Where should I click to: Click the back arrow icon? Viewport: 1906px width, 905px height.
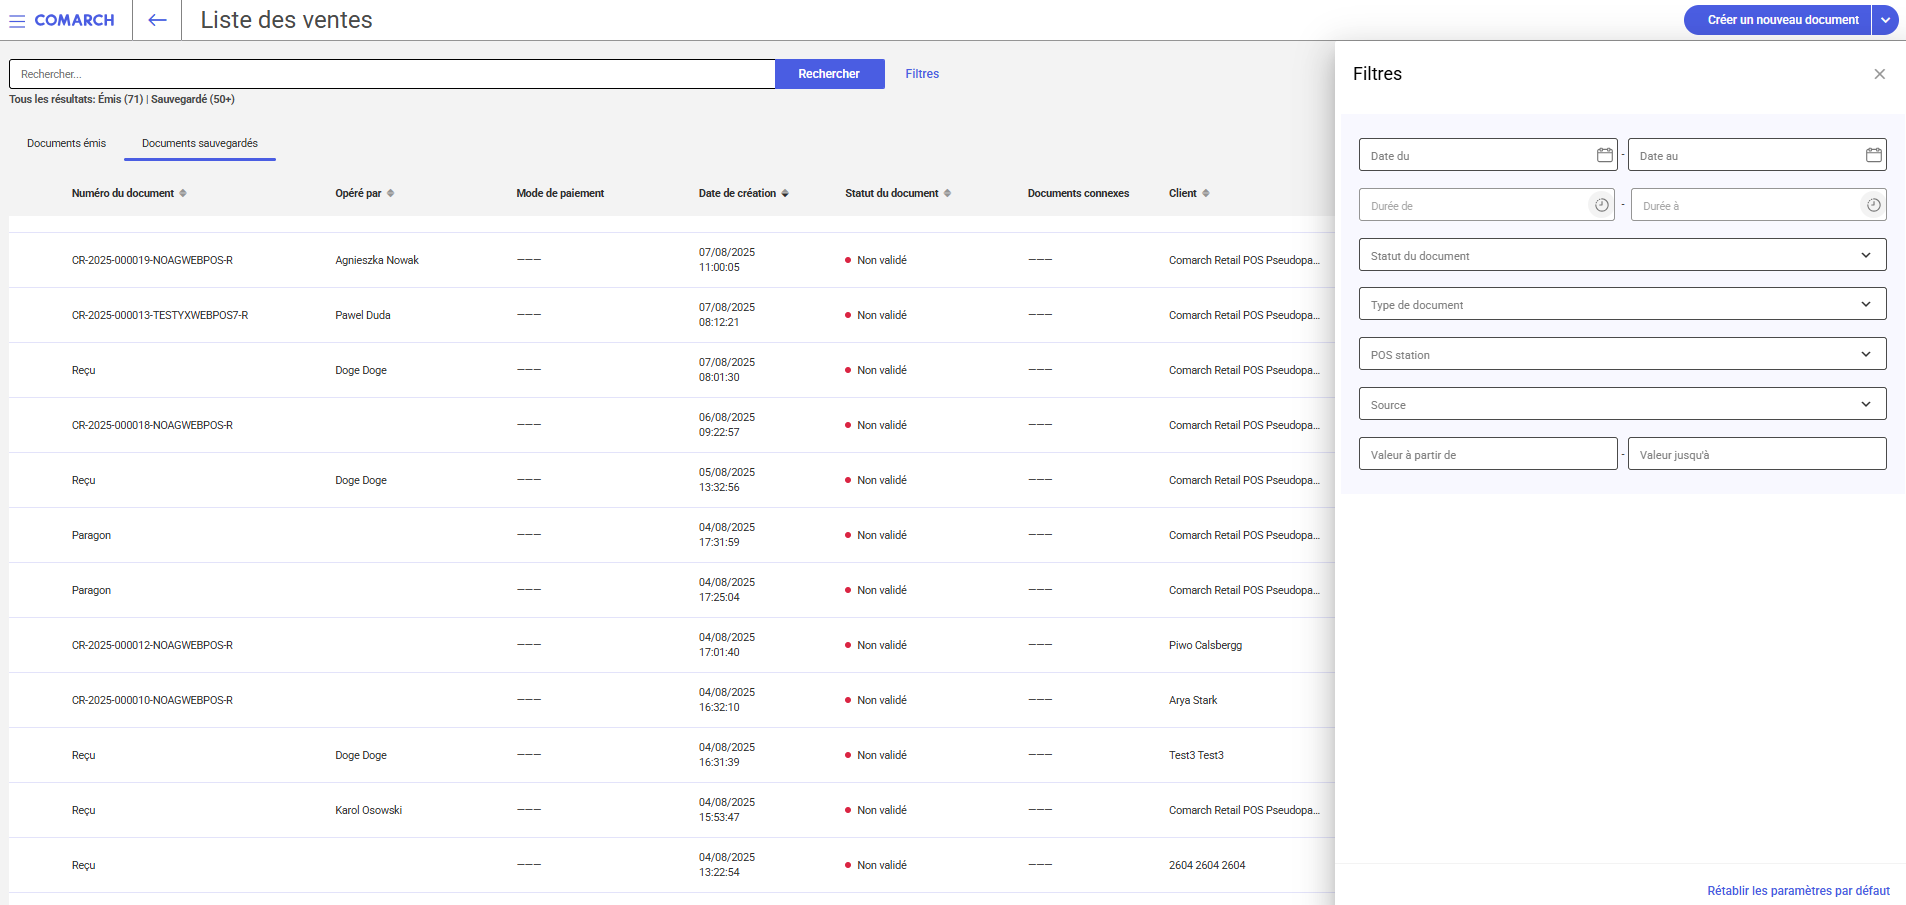click(x=157, y=20)
